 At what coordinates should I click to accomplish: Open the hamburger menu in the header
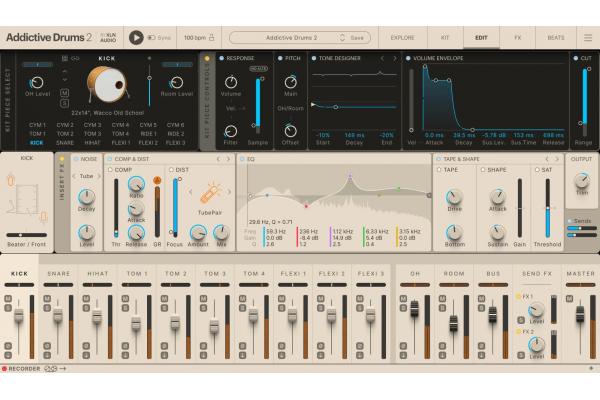tap(588, 38)
